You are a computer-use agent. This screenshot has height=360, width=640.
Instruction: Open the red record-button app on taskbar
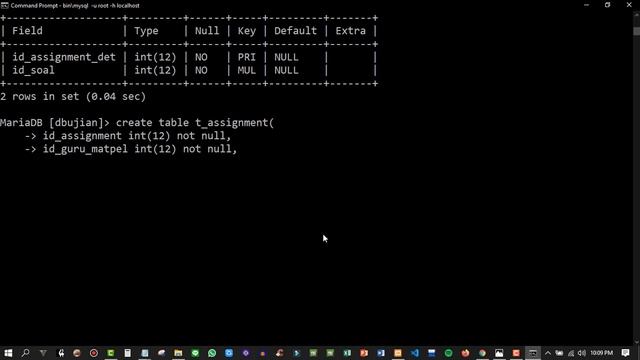point(93,353)
